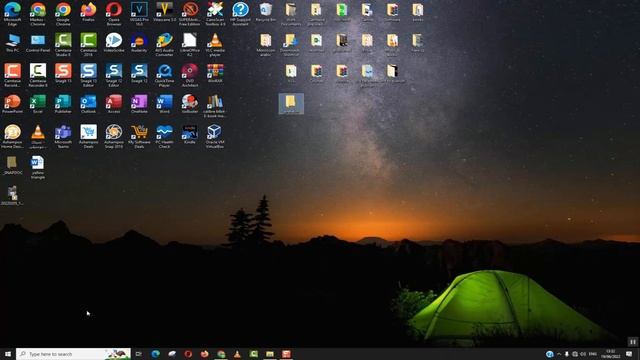640x360 pixels.
Task: Select the Recycle Bin icon
Action: coord(266,11)
